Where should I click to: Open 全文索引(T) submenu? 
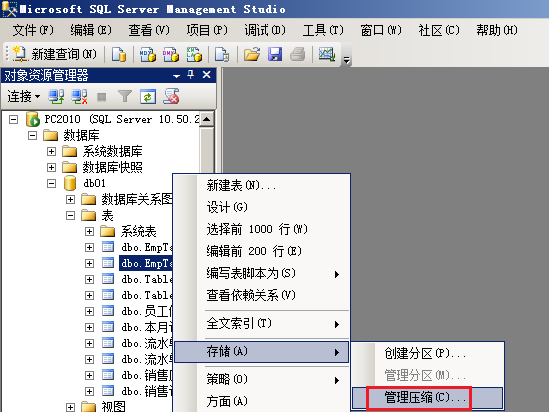click(262, 324)
